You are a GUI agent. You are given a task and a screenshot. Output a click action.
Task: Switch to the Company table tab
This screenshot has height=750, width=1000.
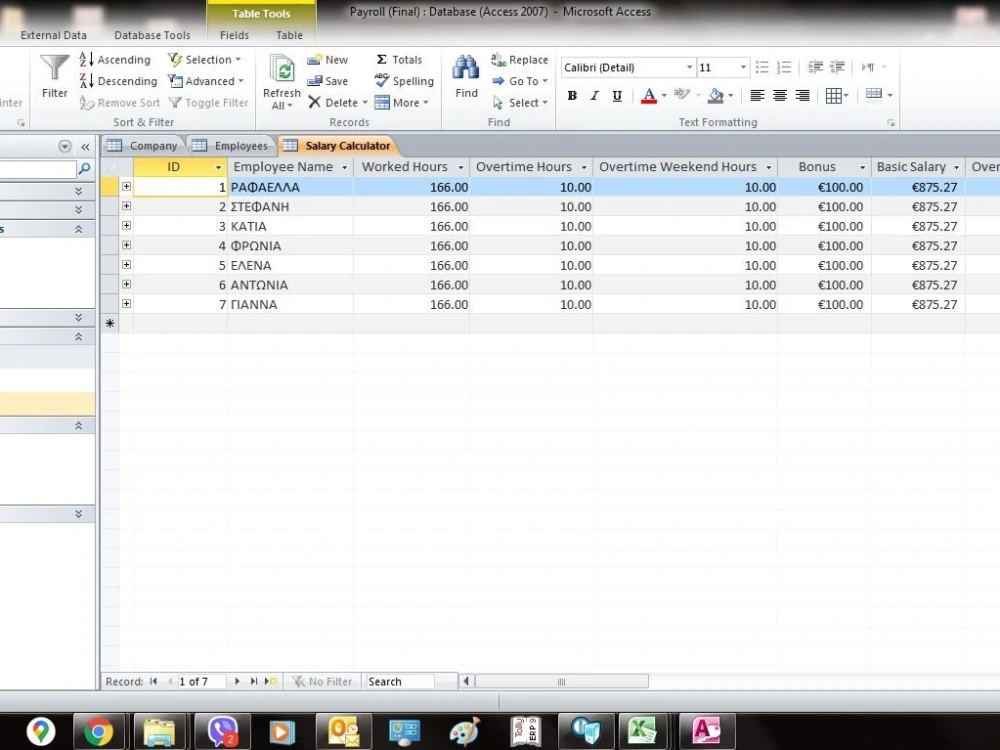click(142, 145)
